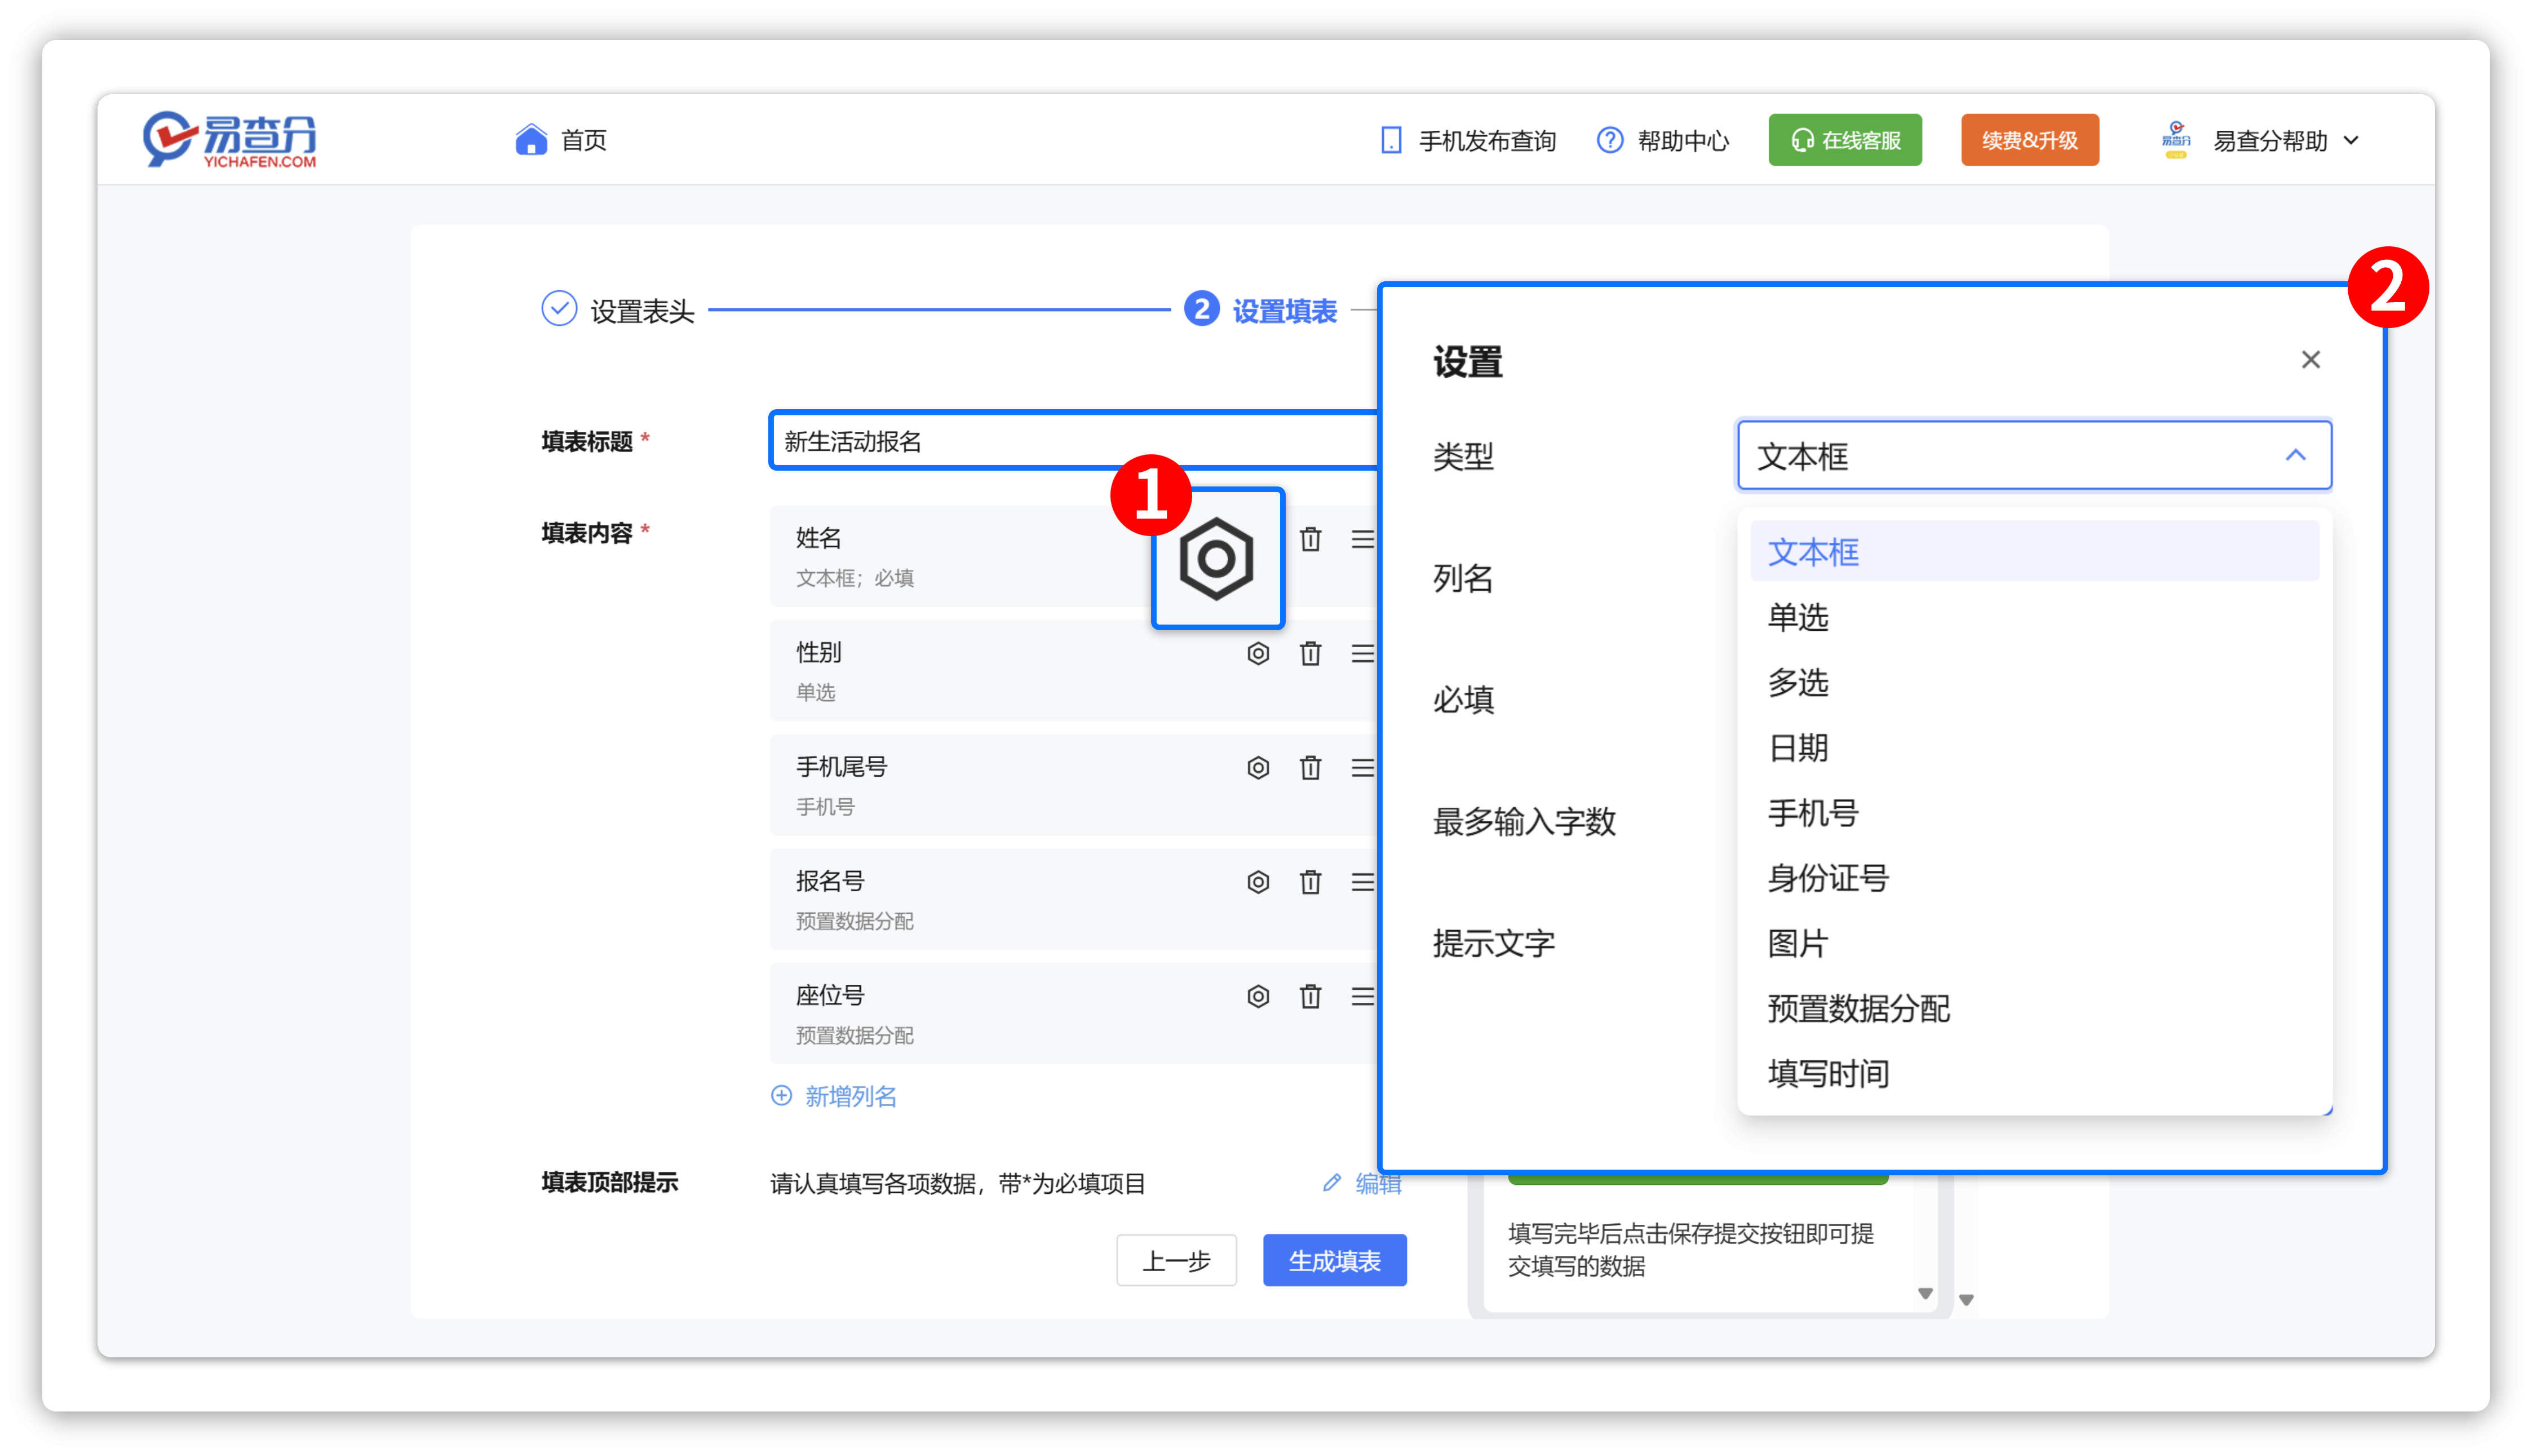2532x1456 pixels.
Task: Select 单选 from the type list
Action: 2034,616
